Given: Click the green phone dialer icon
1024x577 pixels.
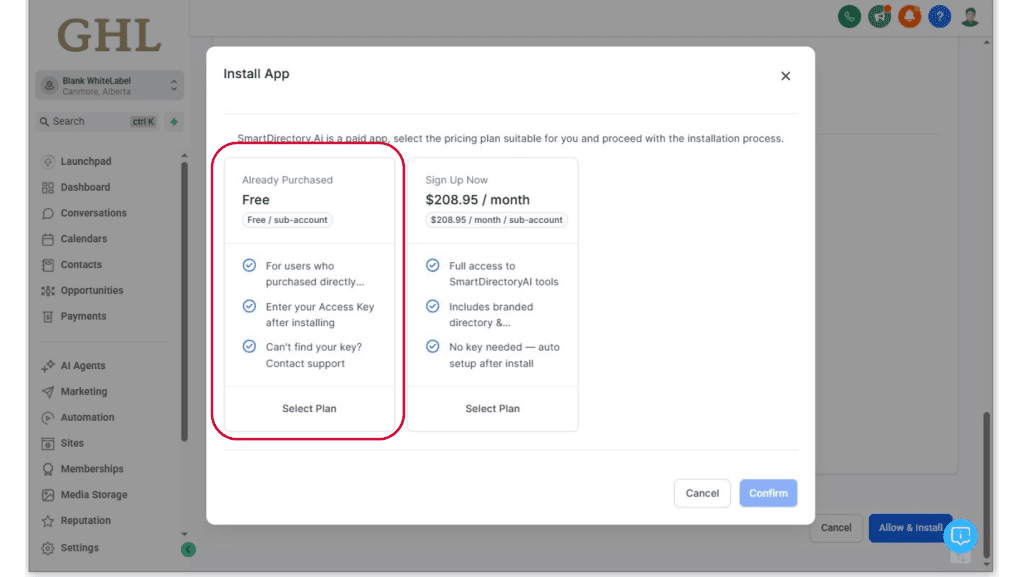Looking at the screenshot, I should pyautogui.click(x=849, y=16).
